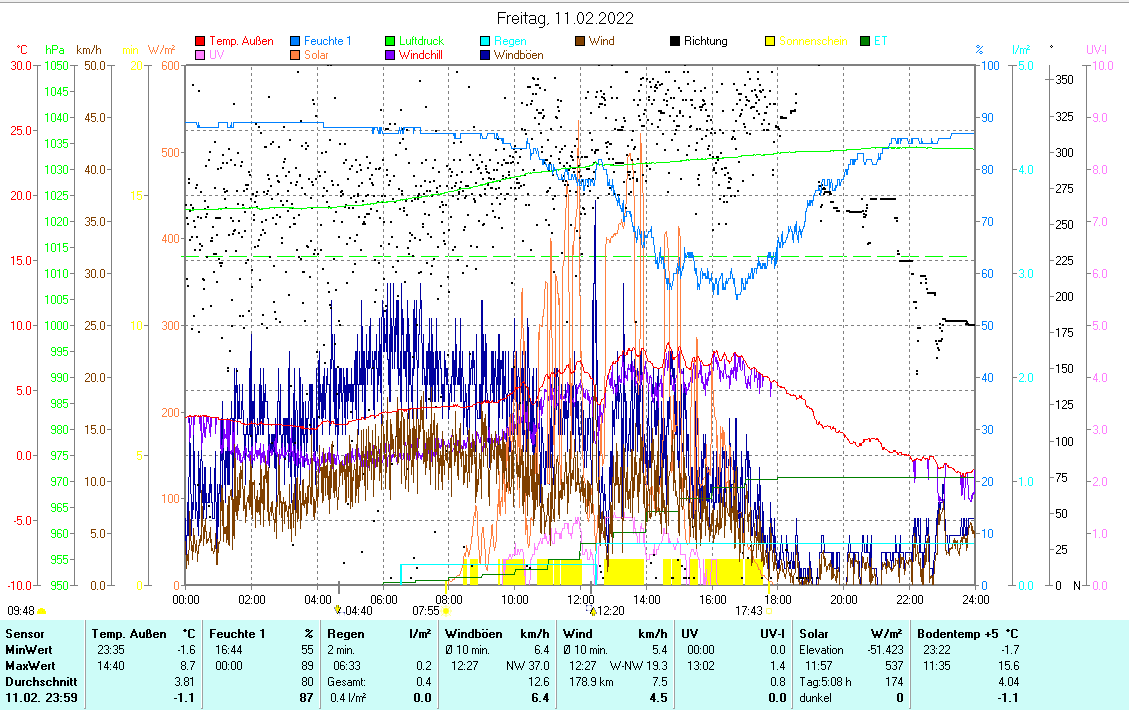The height and width of the screenshot is (710, 1129).
Task: Click the orange Solar legend square
Action: (296, 55)
